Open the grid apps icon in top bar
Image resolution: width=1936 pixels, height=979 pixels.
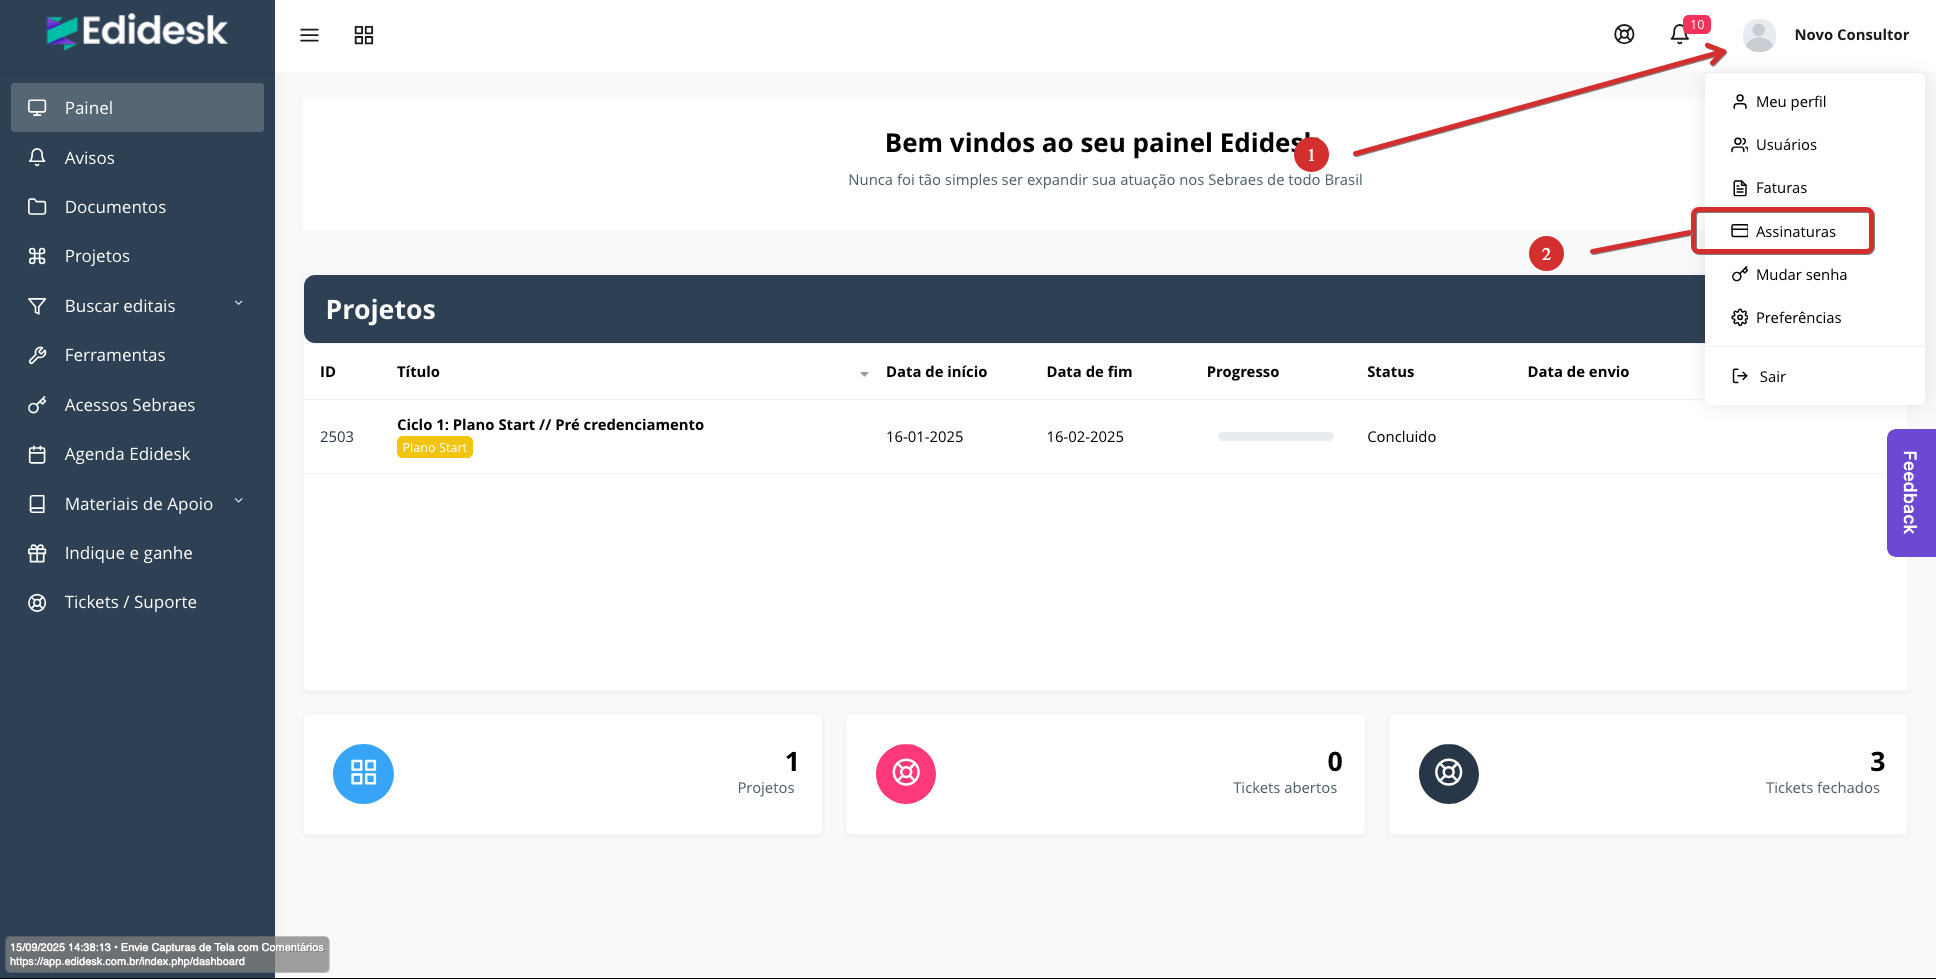point(364,35)
